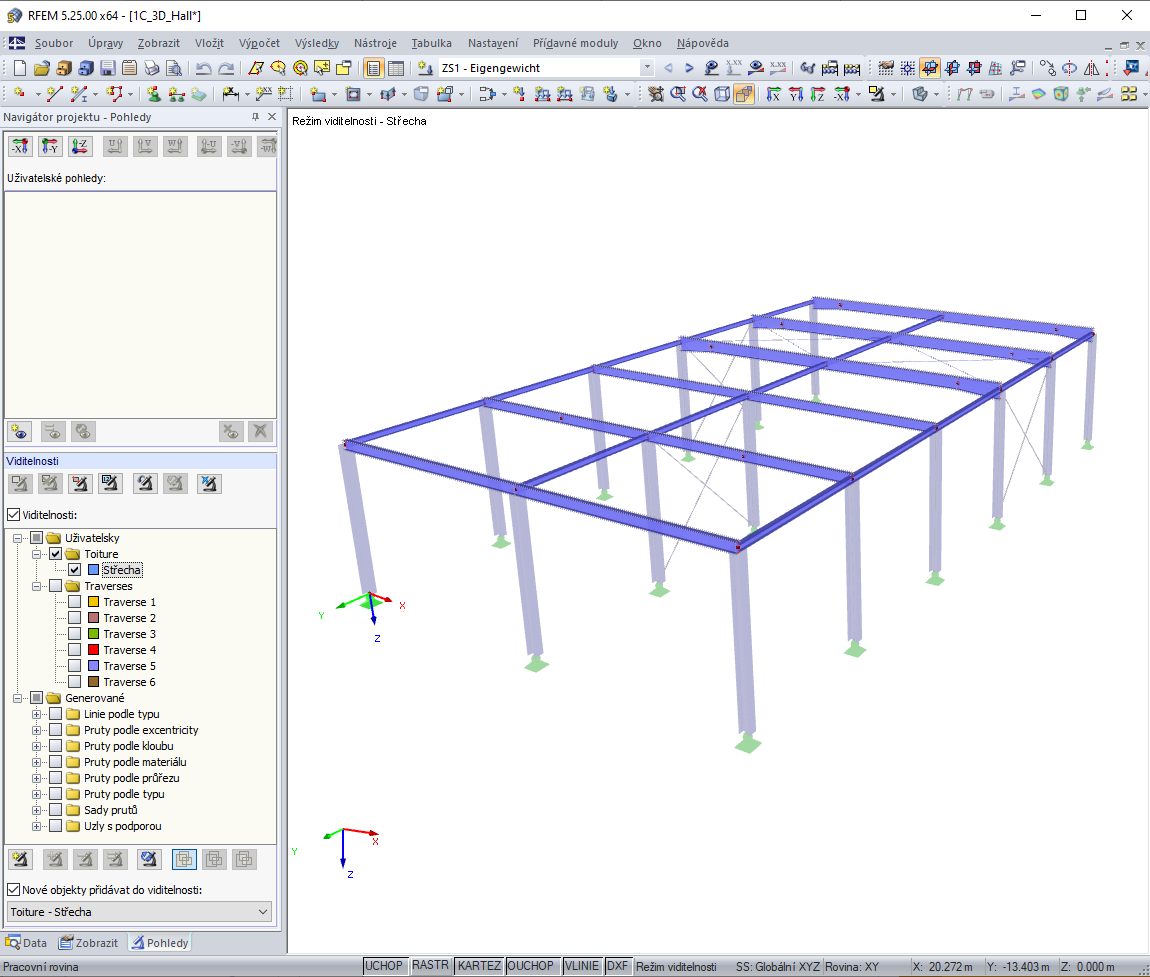This screenshot has width=1150, height=977.
Task: Click the zoom window magnifier icon
Action: point(678,93)
